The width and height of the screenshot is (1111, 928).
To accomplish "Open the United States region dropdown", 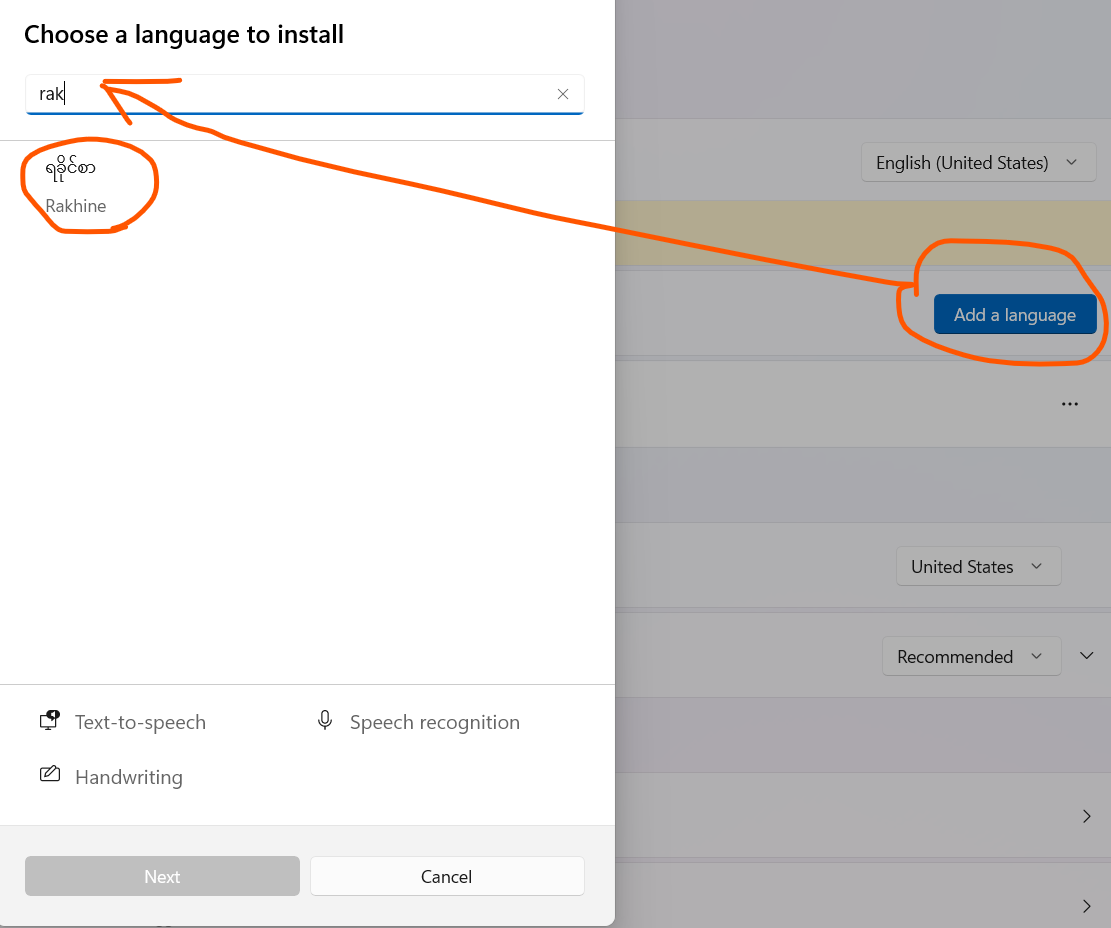I will [977, 566].
